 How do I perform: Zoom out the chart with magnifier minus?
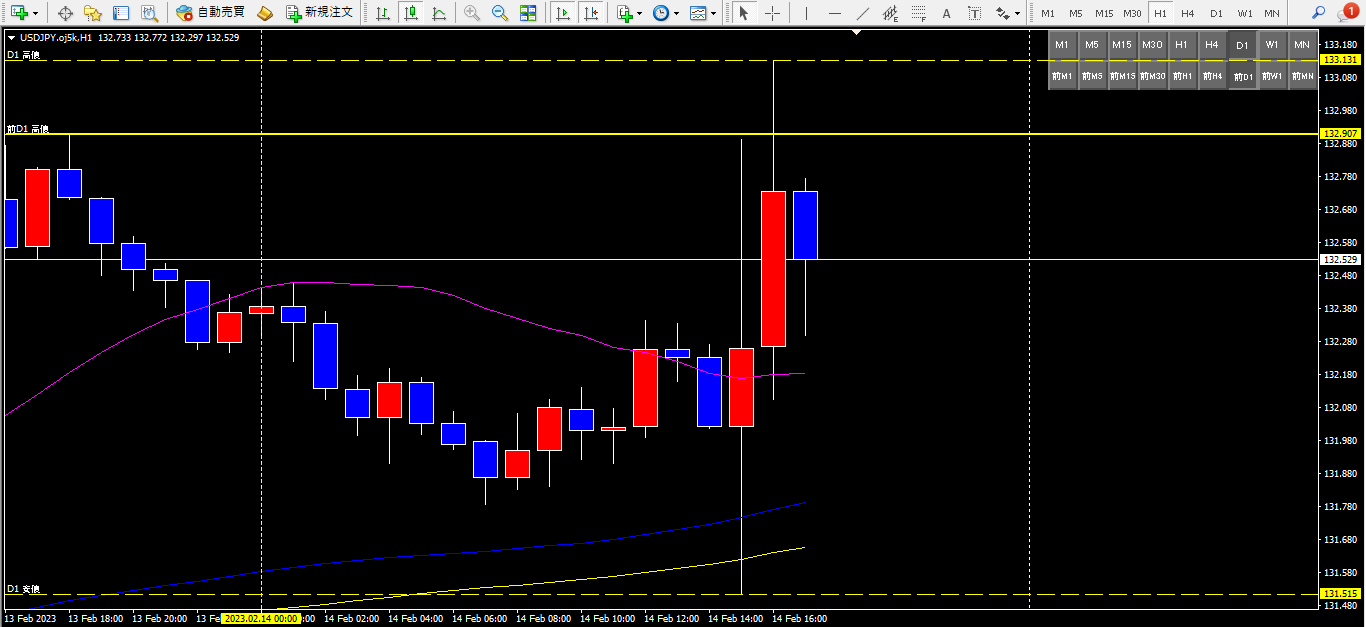(x=499, y=13)
